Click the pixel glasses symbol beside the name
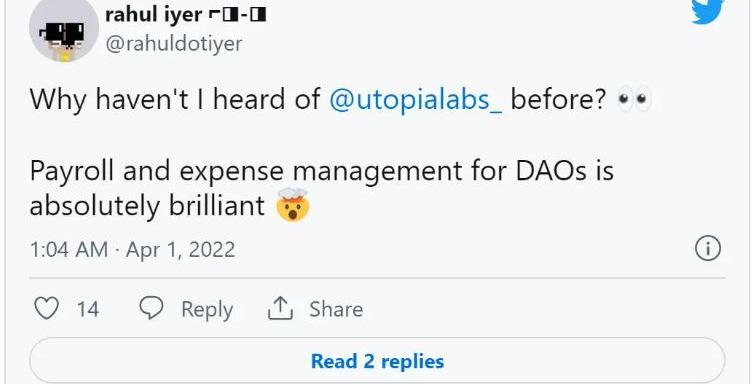 click(x=237, y=15)
